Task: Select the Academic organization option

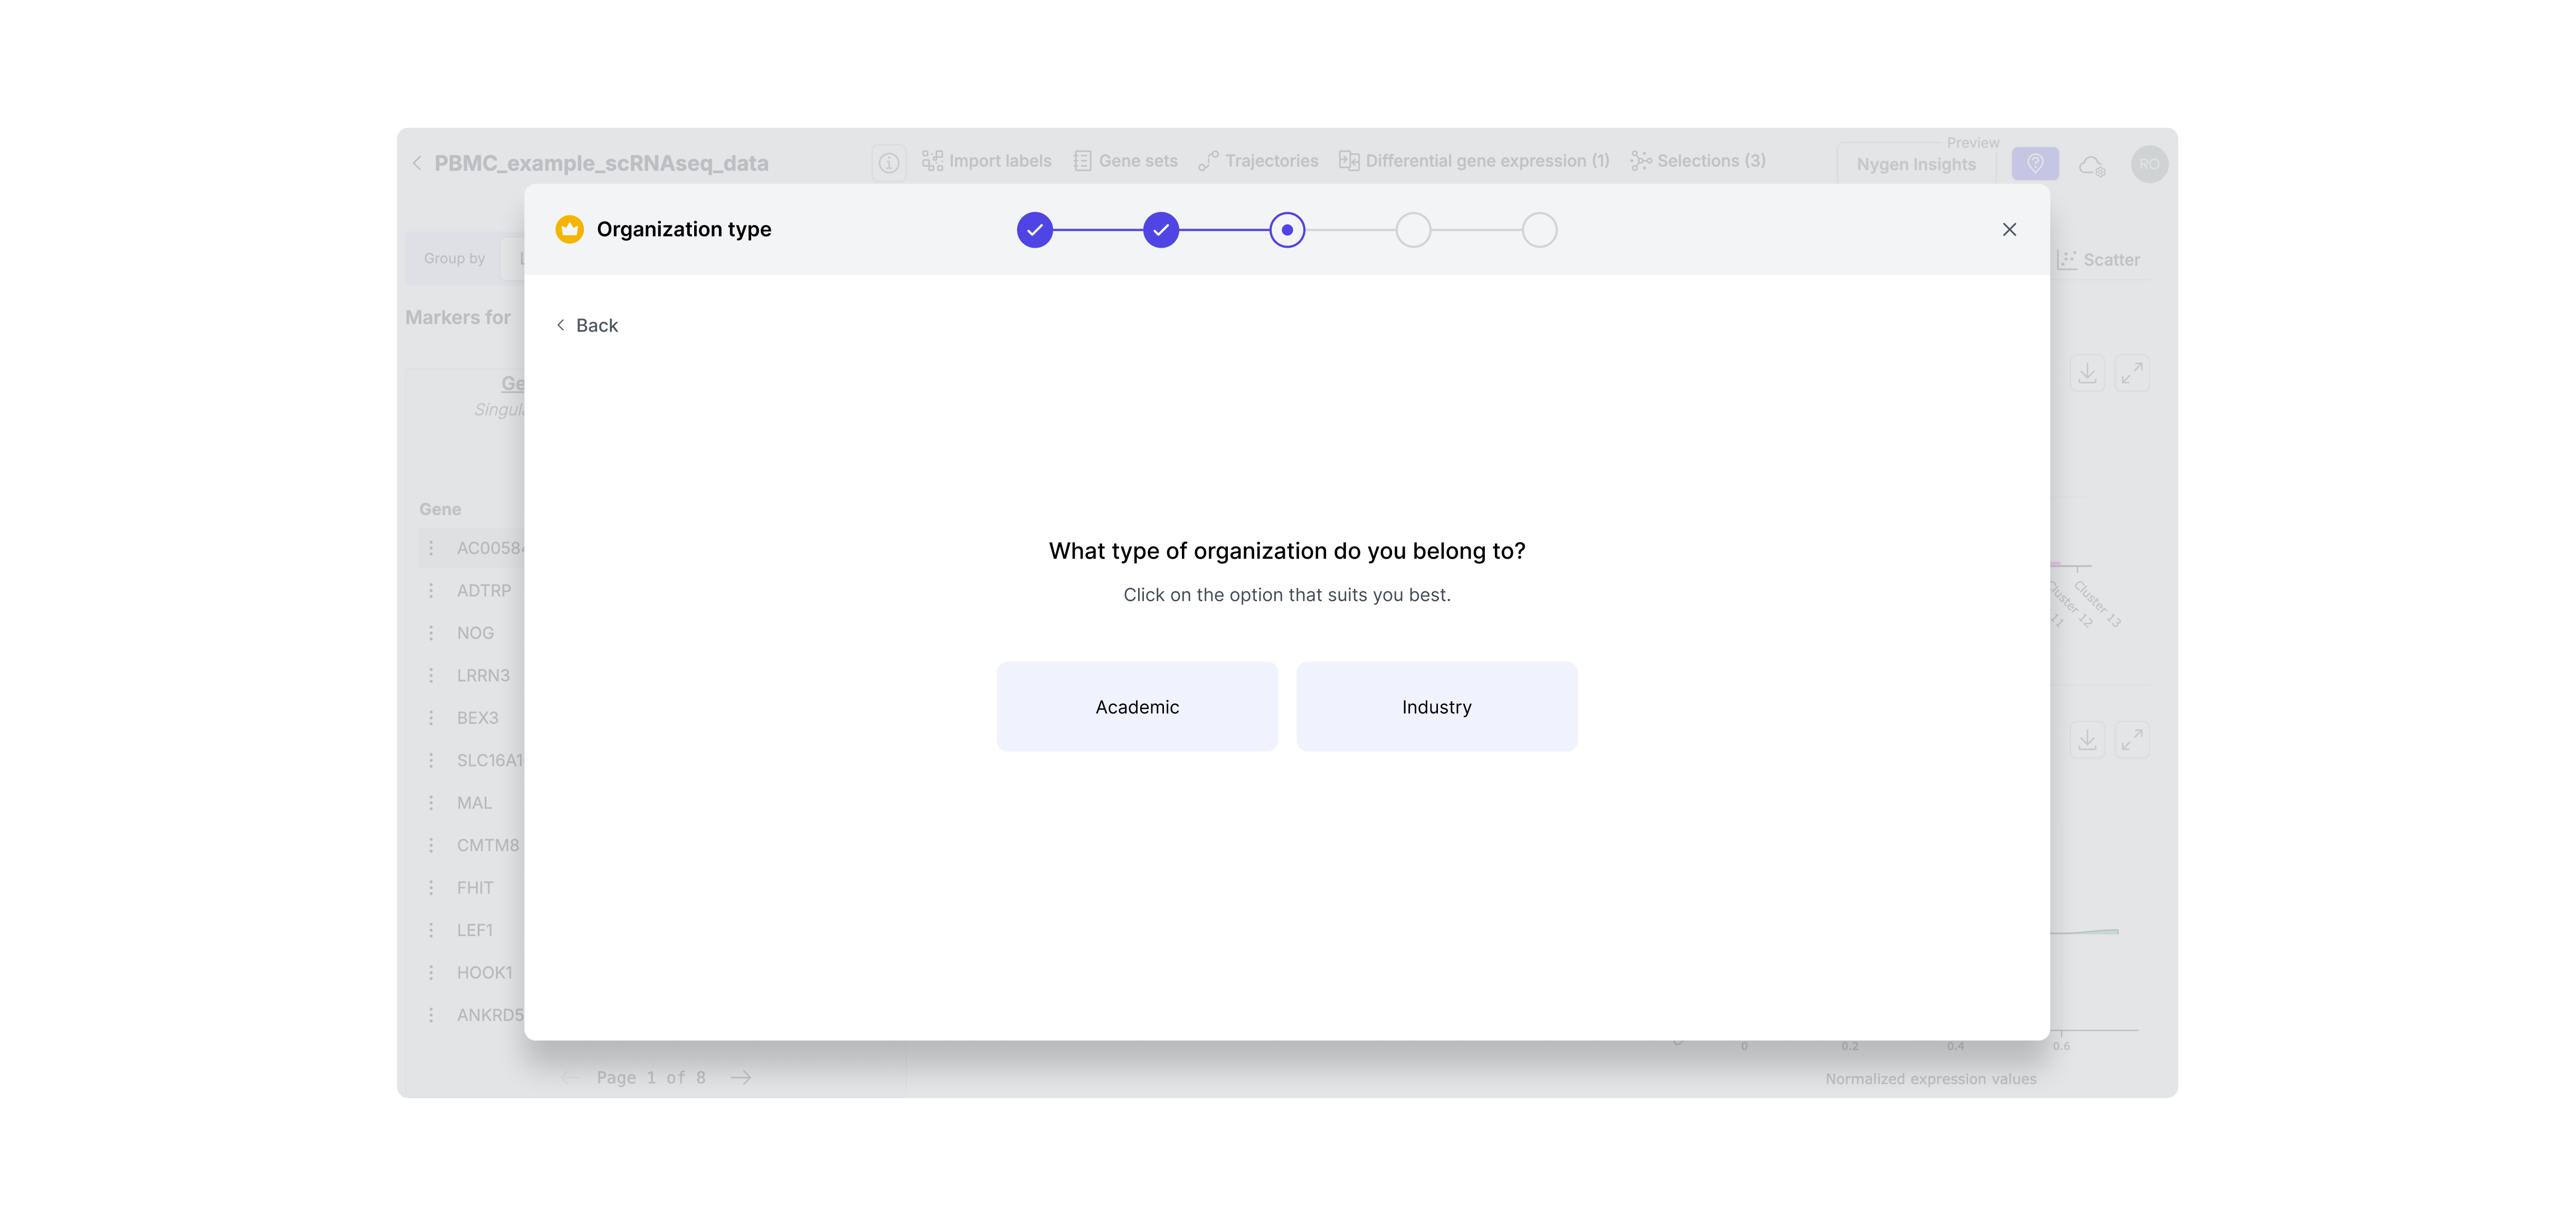Action: (x=1137, y=706)
